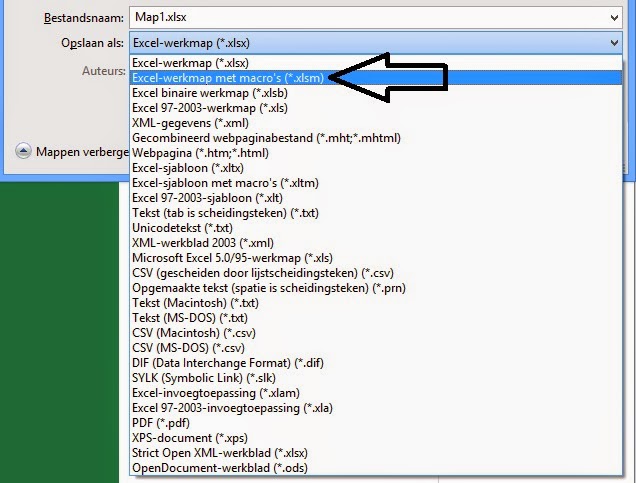Choose Excel binaire werkmap (*.xlsb)
The width and height of the screenshot is (636, 483).
click(x=376, y=93)
